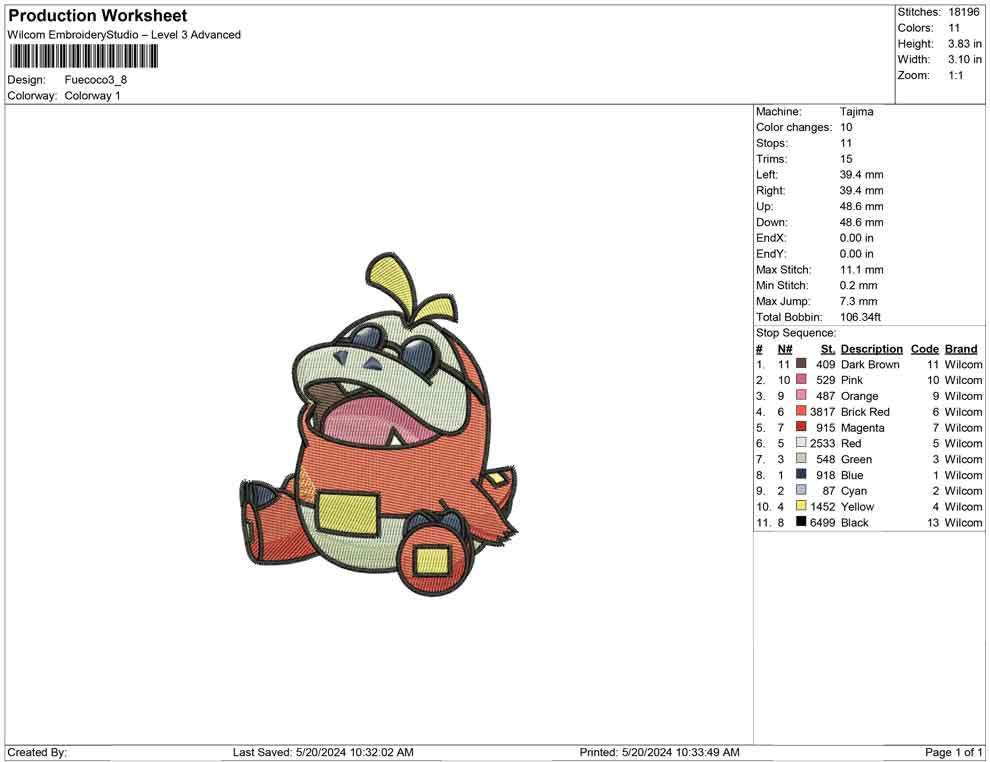The width and height of the screenshot is (990, 762).
Task: Click the Color changes value 10
Action: [x=846, y=128]
